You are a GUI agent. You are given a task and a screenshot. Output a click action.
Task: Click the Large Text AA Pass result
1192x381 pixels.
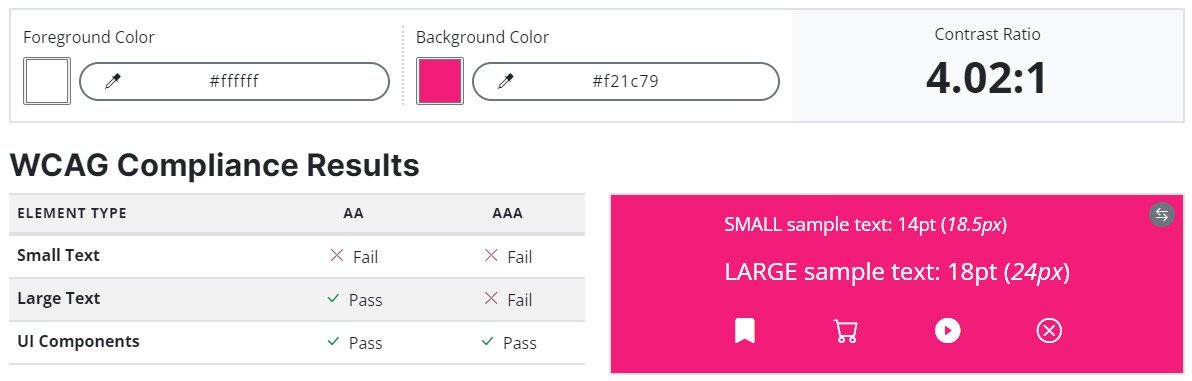[353, 300]
